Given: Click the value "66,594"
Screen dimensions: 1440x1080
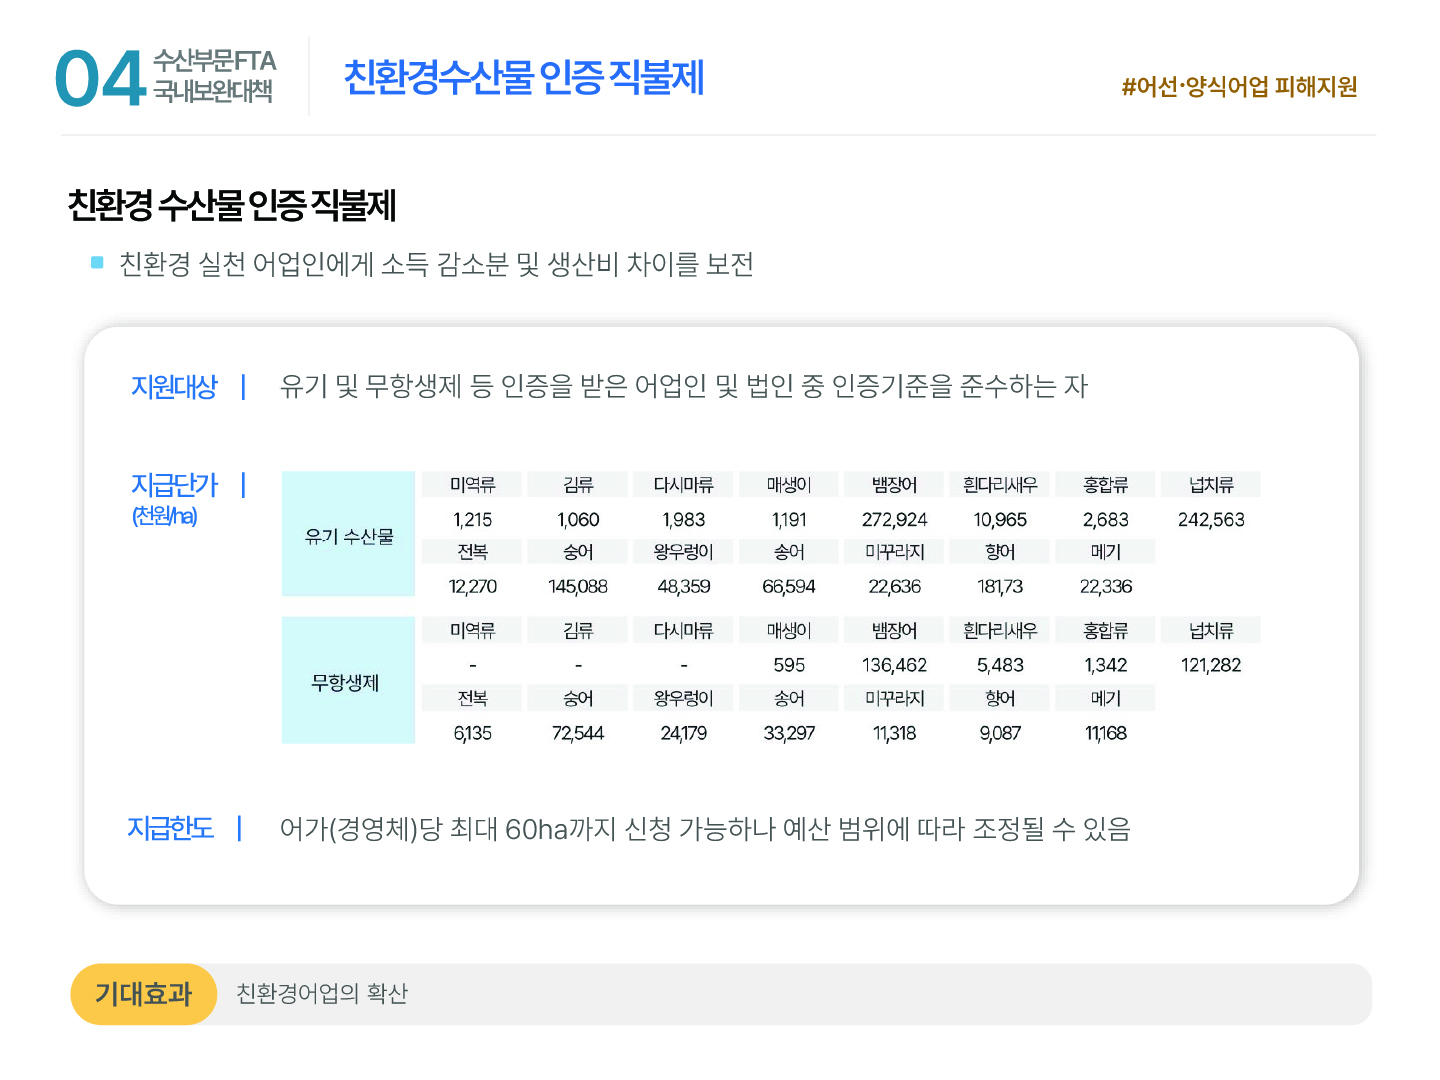Looking at the screenshot, I should point(789,587).
